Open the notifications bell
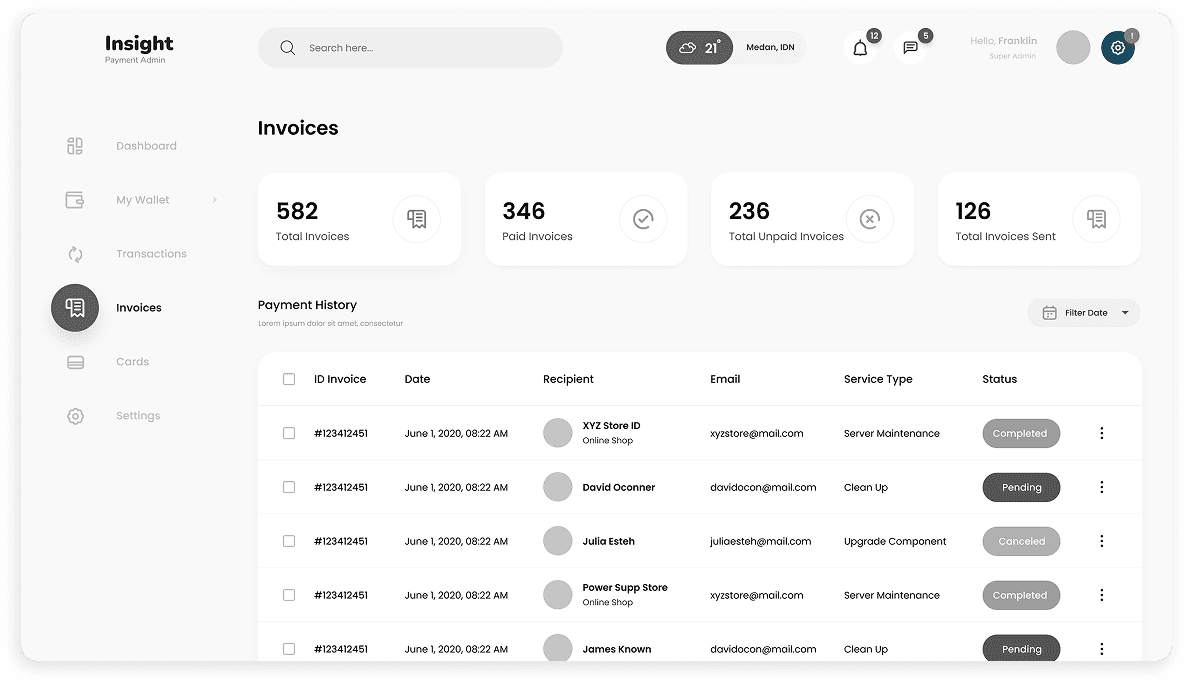 tap(860, 47)
